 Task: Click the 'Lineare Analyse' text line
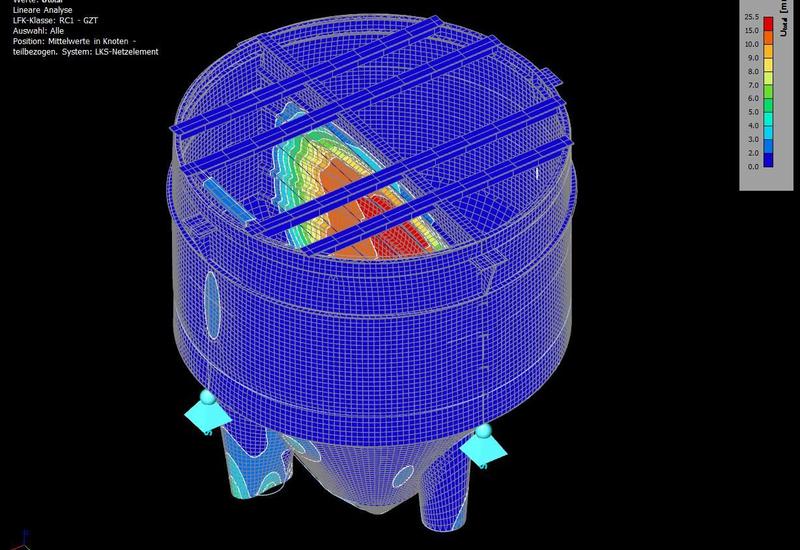pos(32,9)
